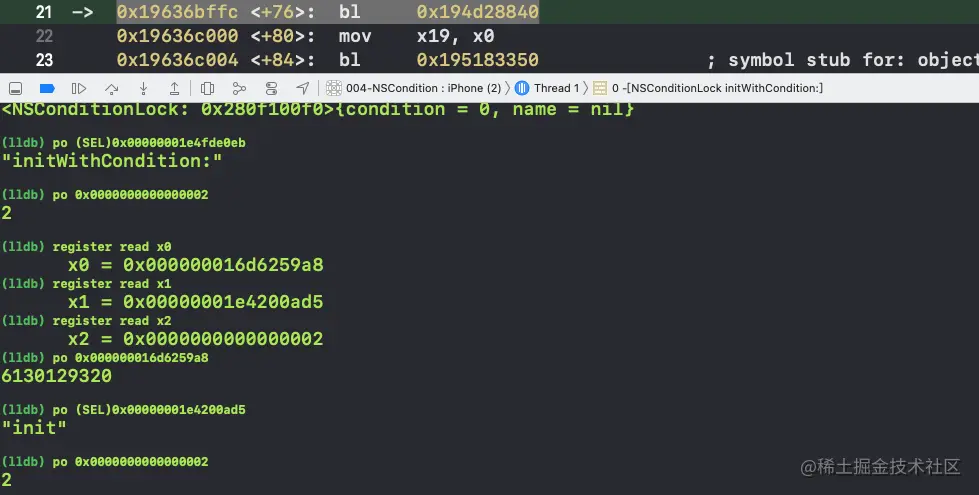Click the operands x19, x0
Viewport: 979px width, 495px height.
pos(455,36)
